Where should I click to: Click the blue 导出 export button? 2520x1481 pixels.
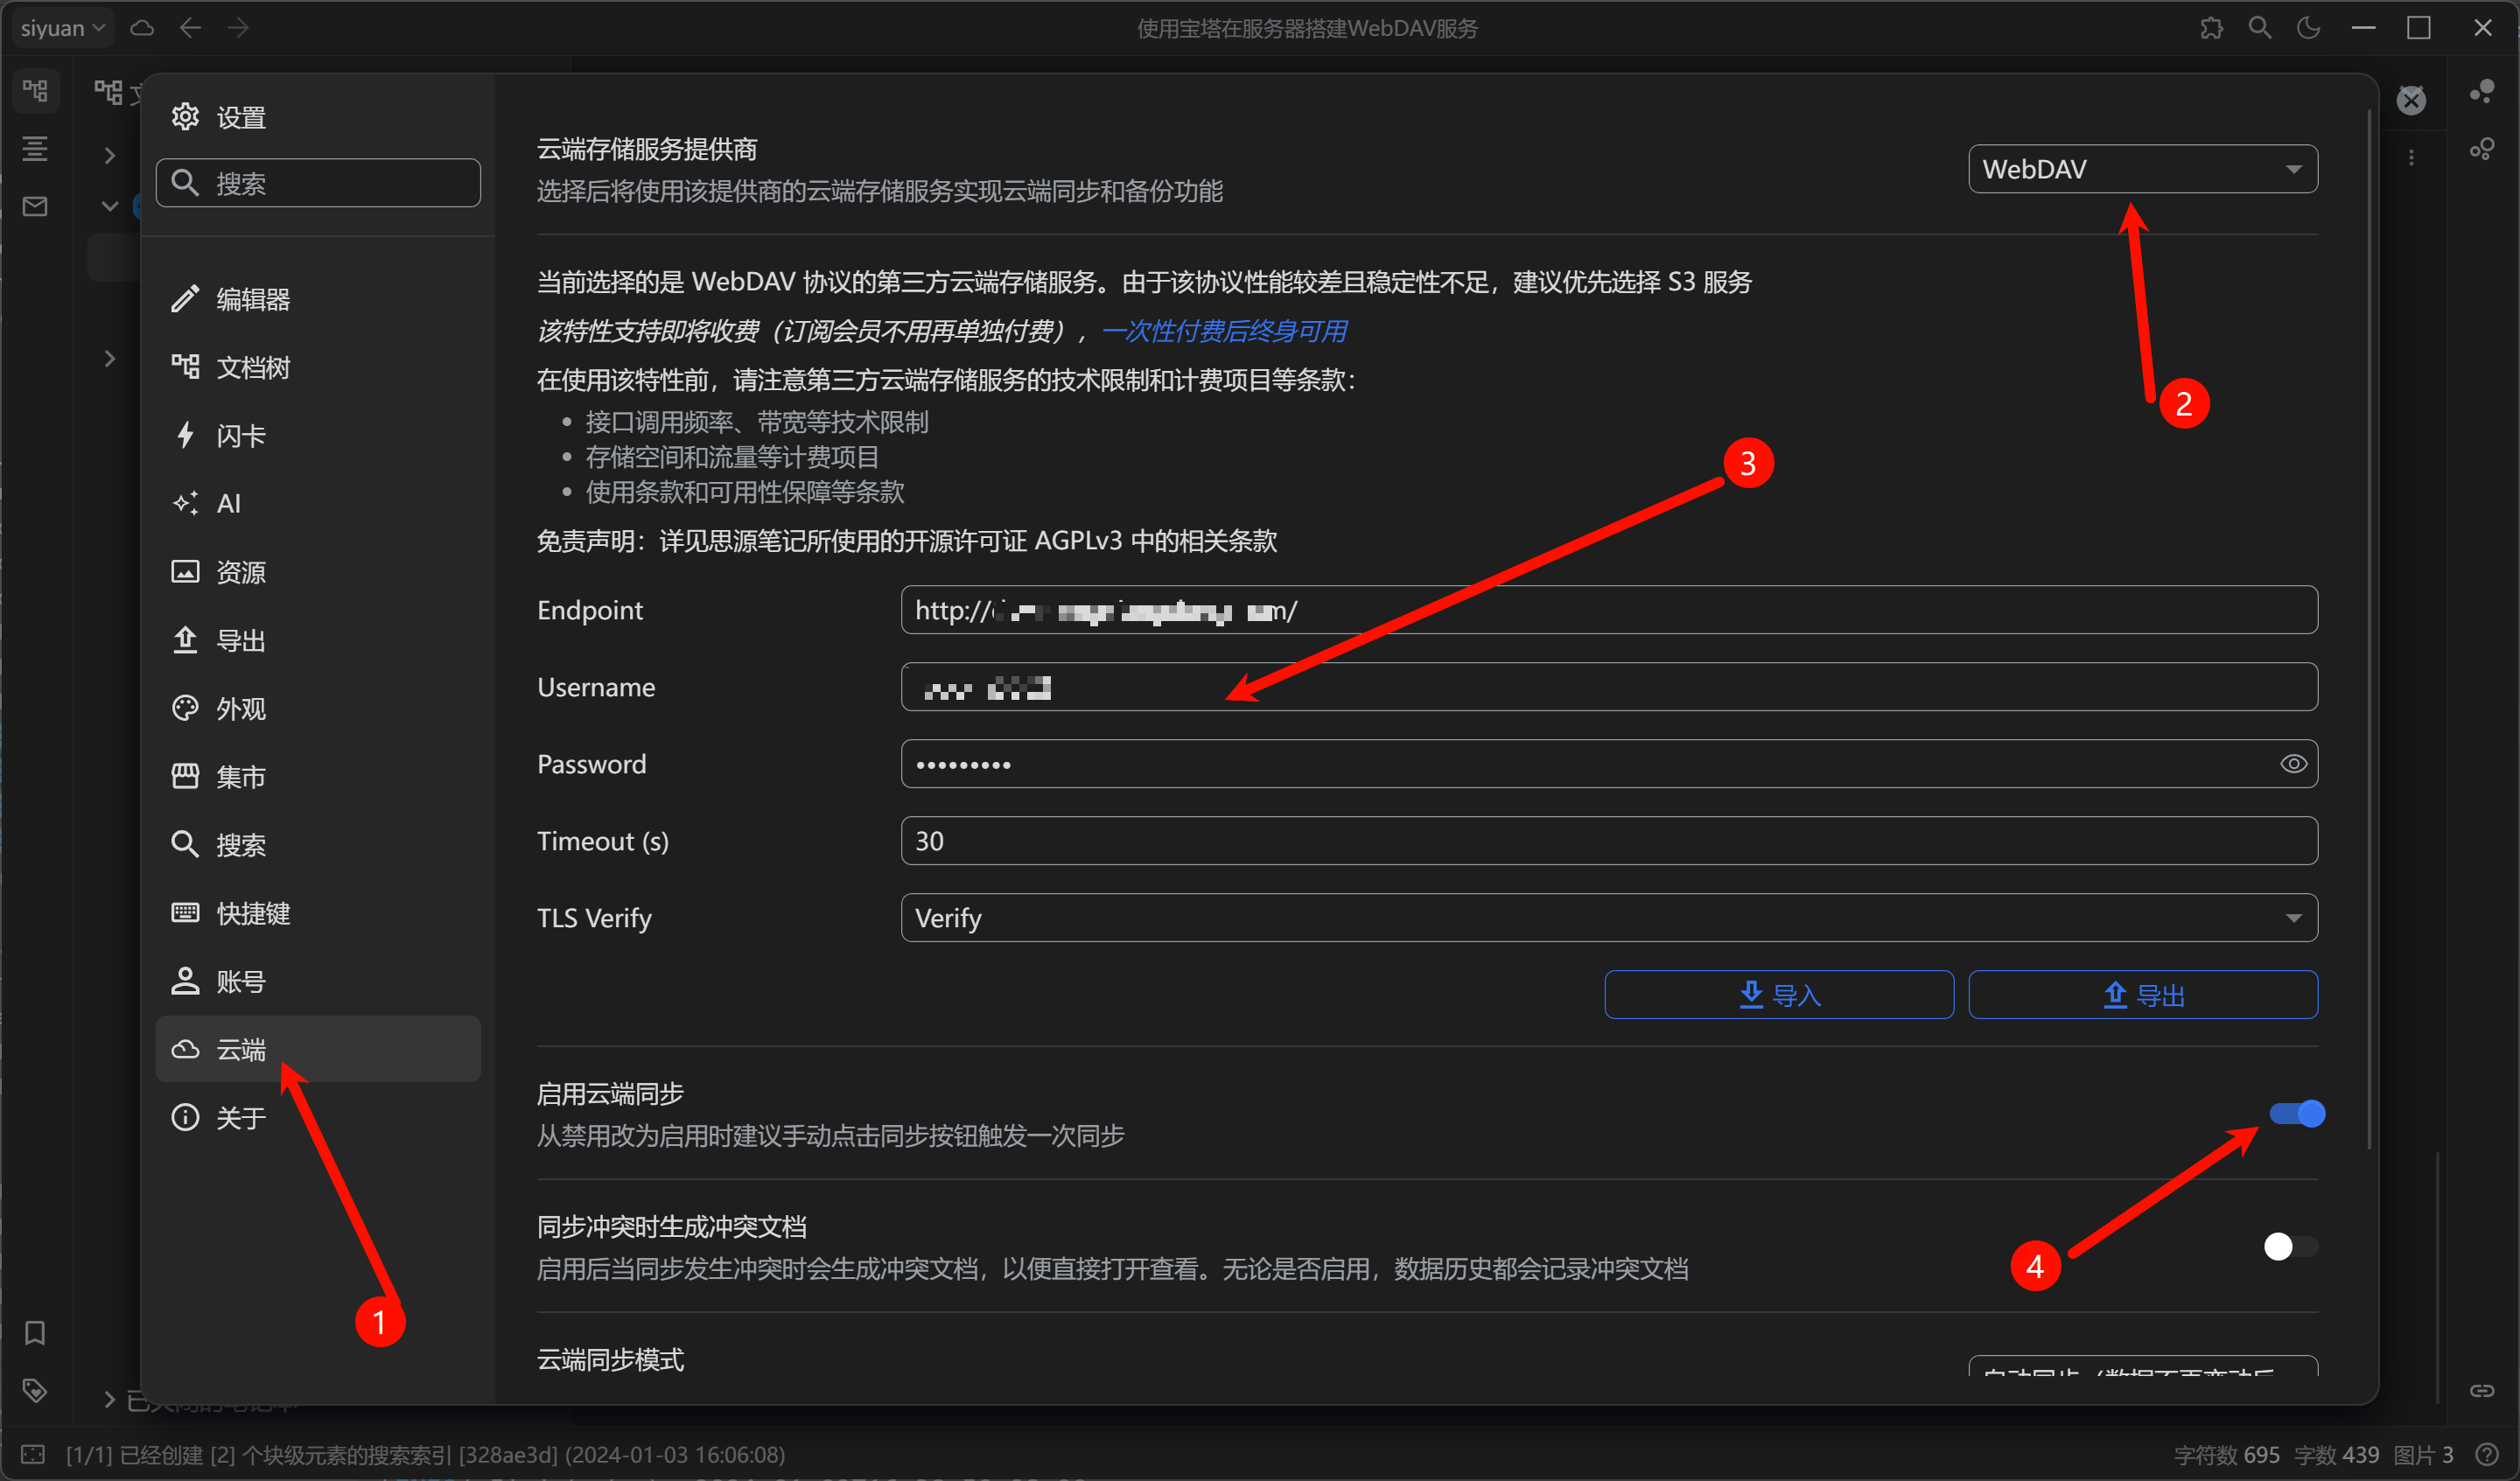pyautogui.click(x=2142, y=995)
